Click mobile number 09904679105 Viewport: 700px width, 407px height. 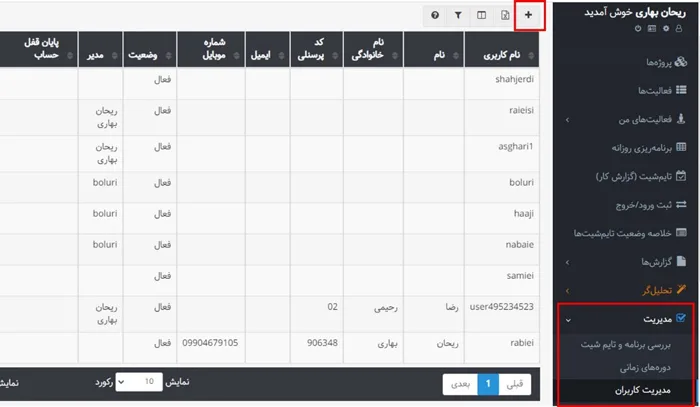point(210,343)
